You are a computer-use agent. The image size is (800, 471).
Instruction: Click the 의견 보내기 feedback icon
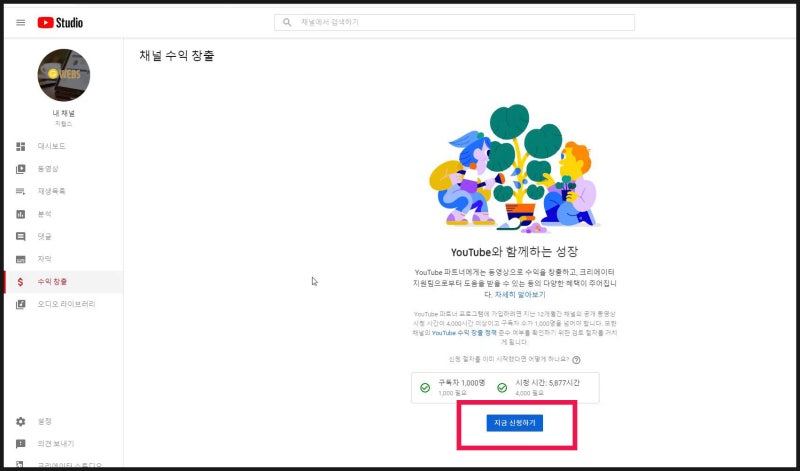[20, 444]
